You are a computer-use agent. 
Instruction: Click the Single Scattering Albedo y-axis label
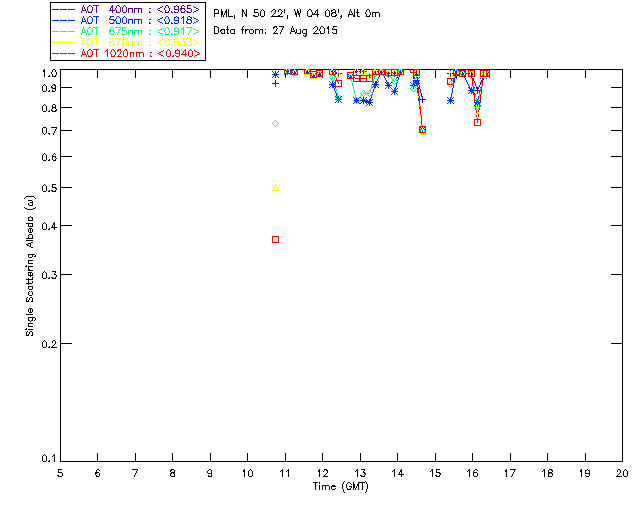coord(30,266)
